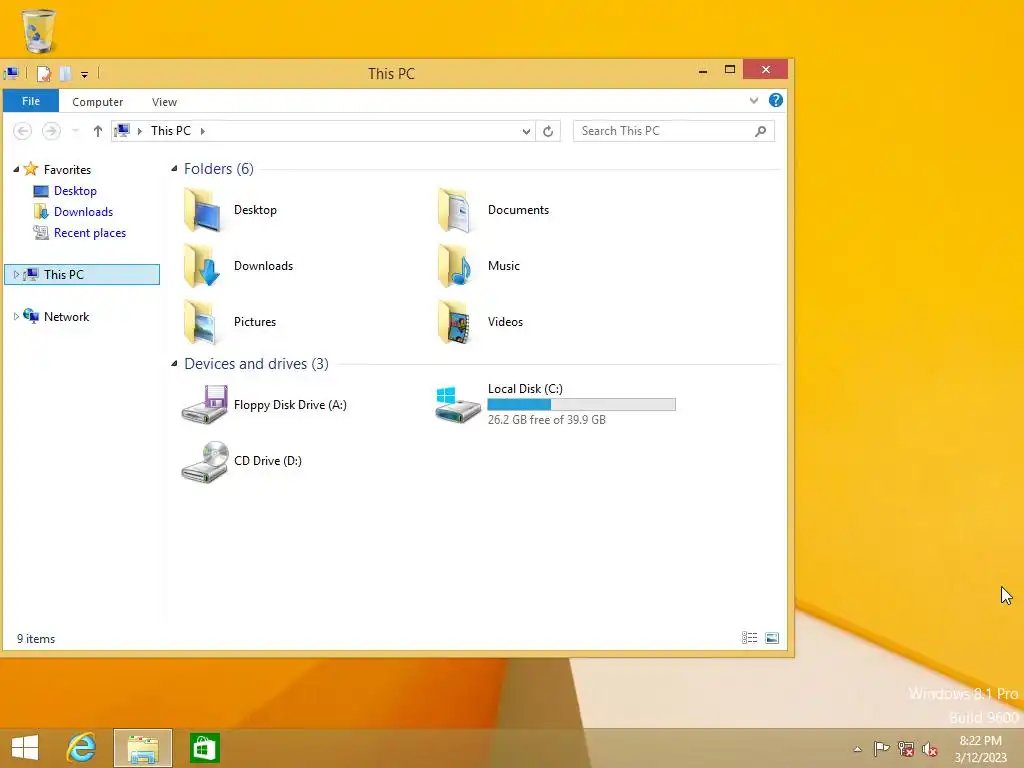
Task: Click the '9 items' status bar text
Action: click(36, 639)
